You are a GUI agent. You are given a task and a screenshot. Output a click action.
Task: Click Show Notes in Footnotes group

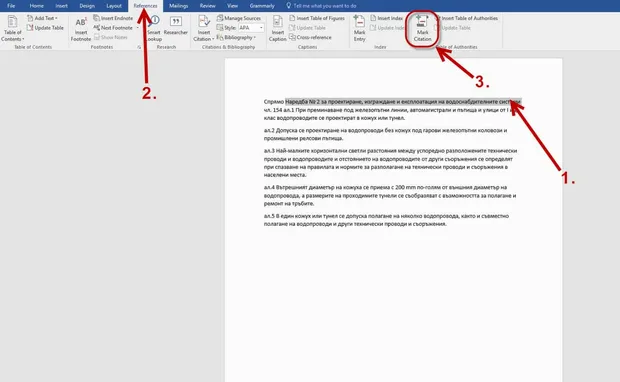click(111, 37)
